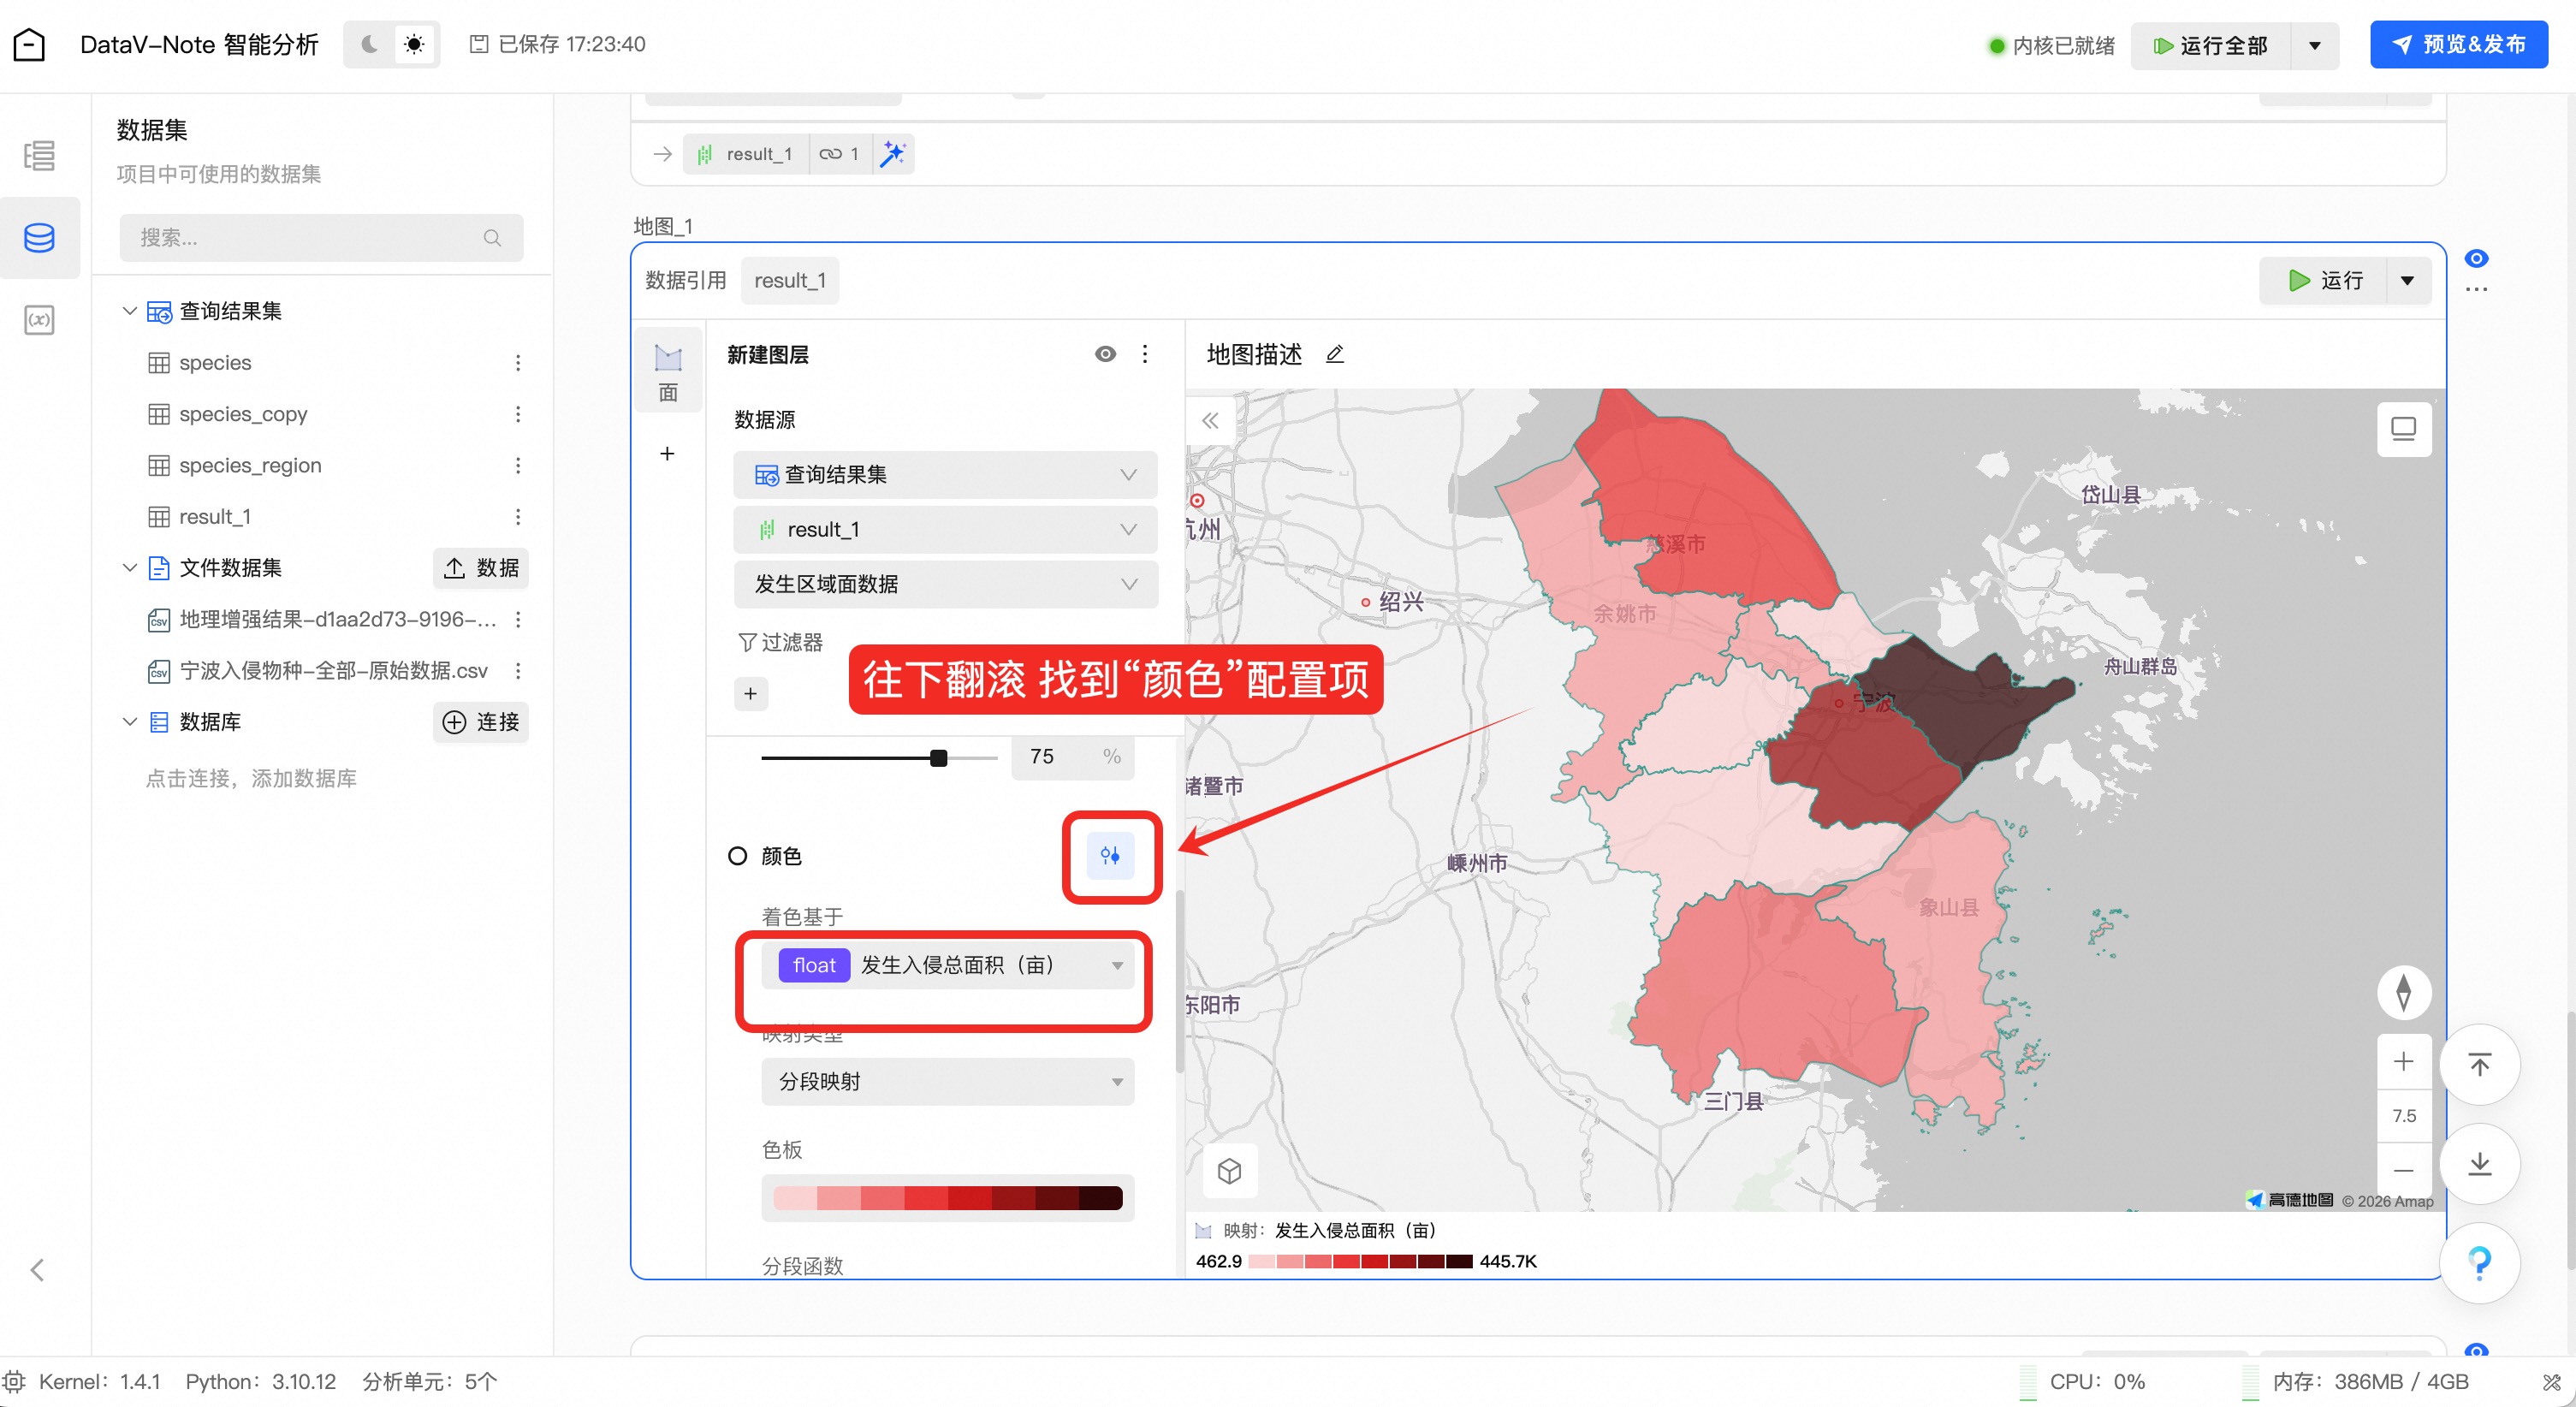2576x1407 pixels.
Task: Toggle new layer visibility eye icon
Action: tap(1105, 354)
